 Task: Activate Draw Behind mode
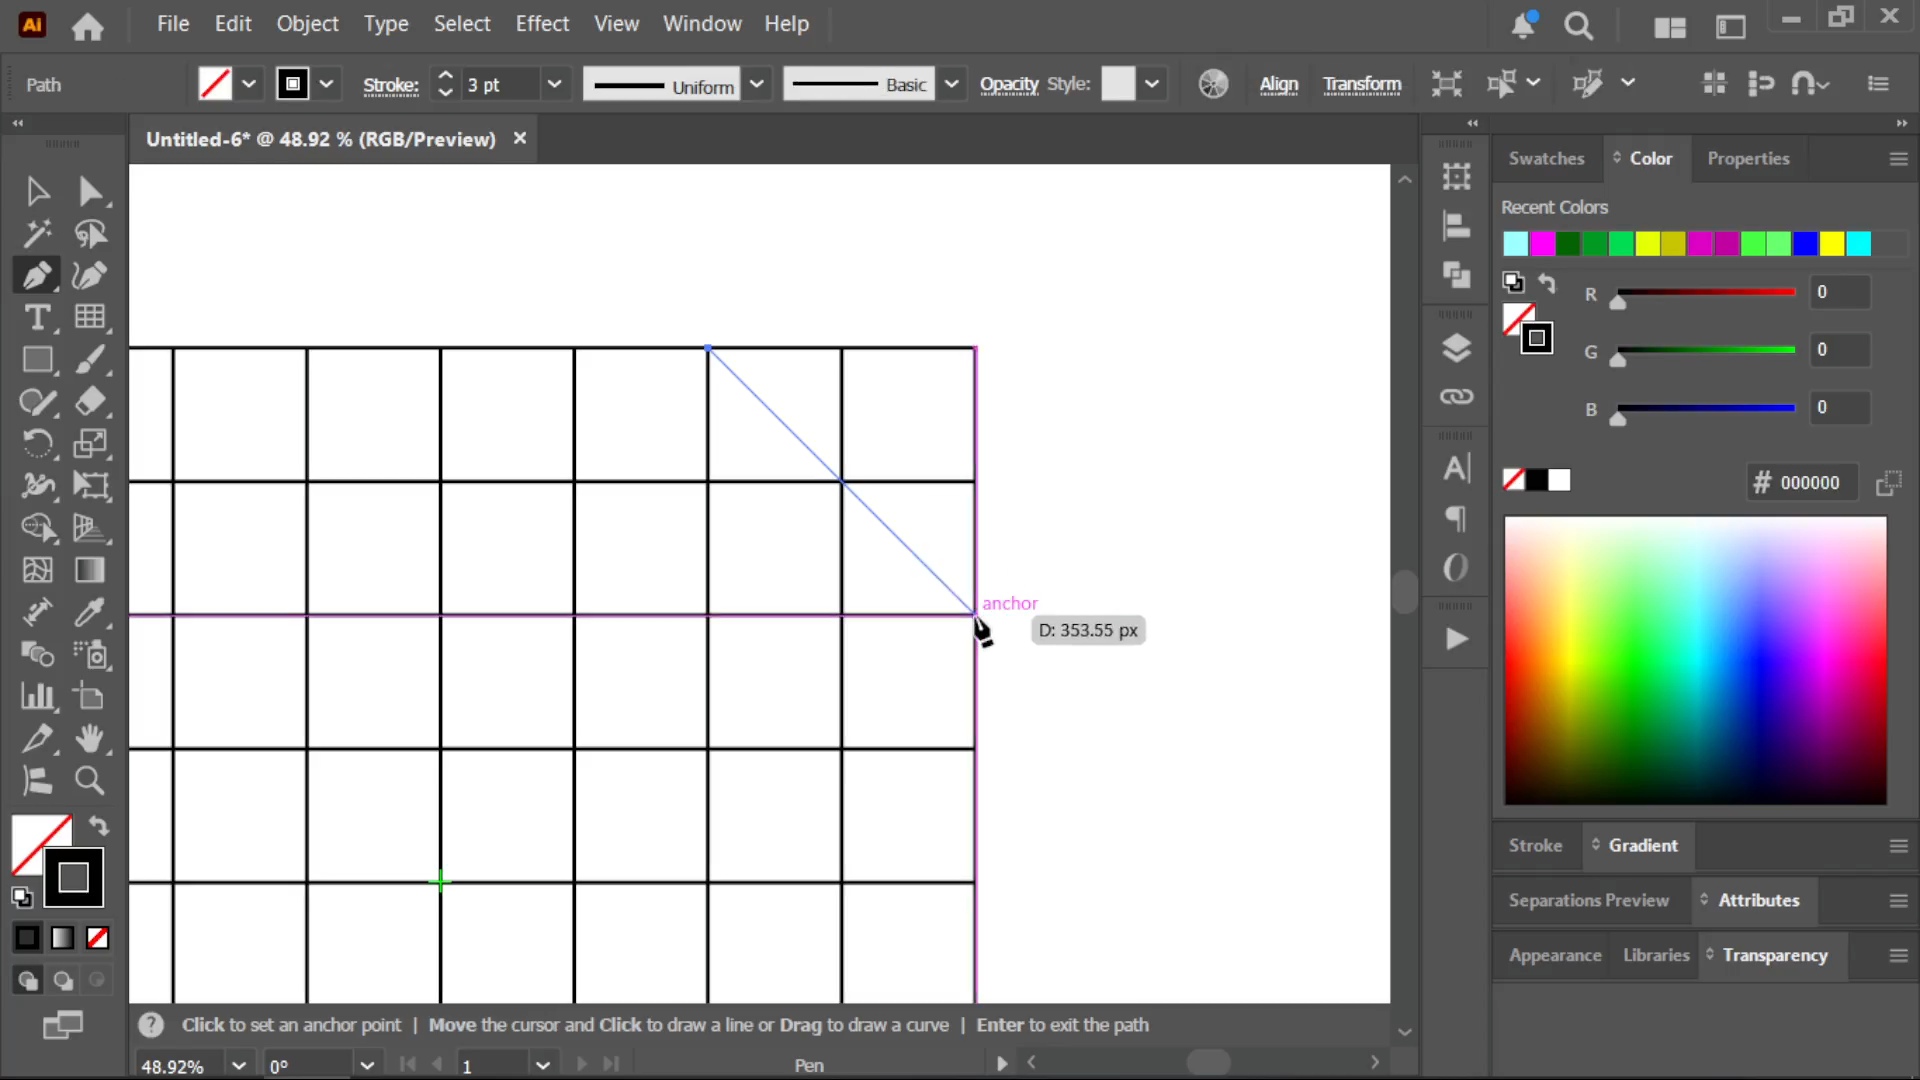pos(62,981)
